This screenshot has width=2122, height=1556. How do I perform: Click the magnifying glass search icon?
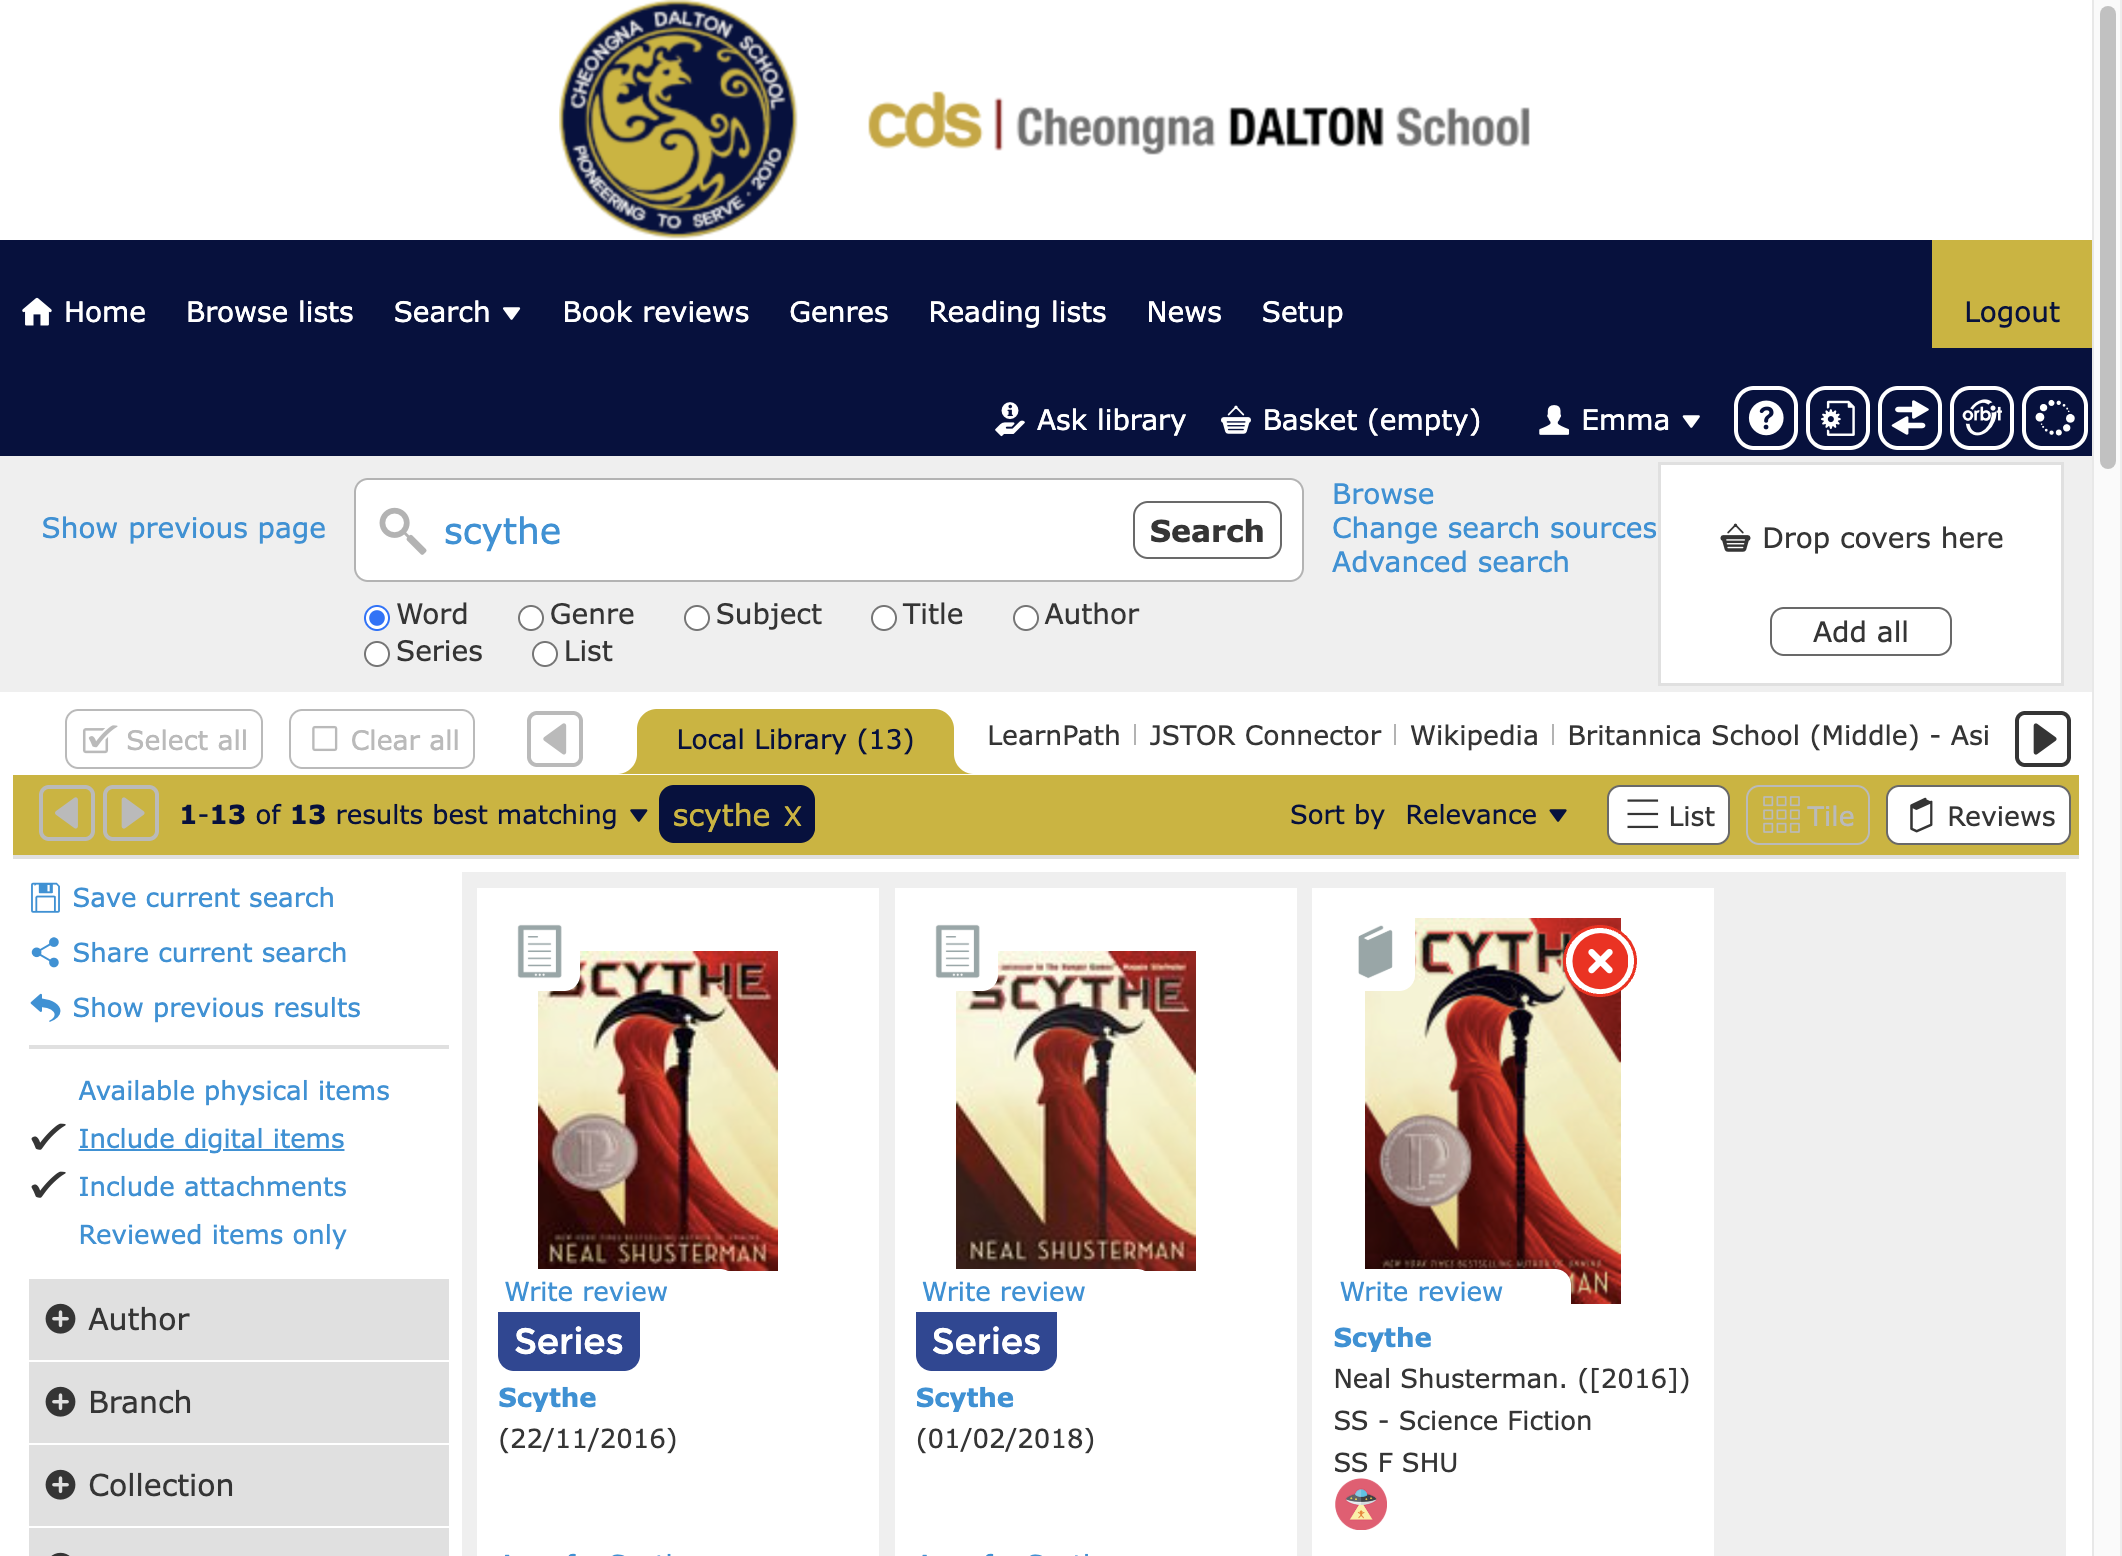[x=402, y=530]
